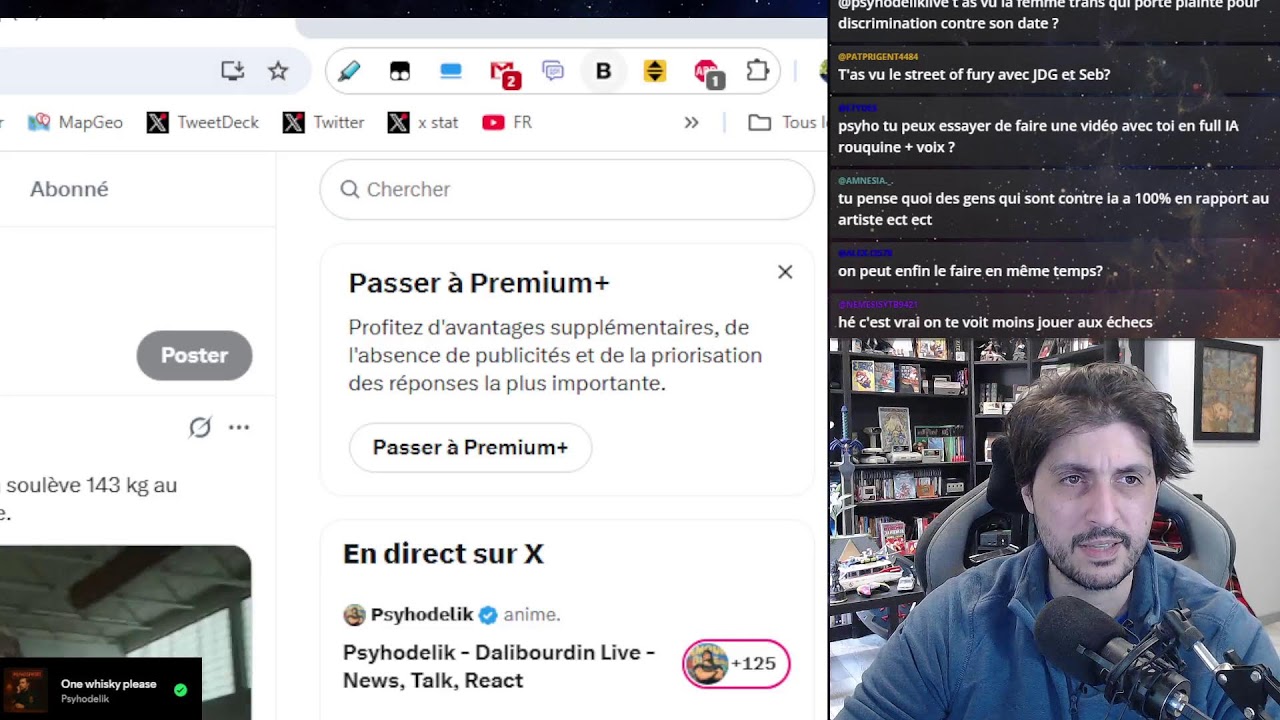Open the Psyhodelik - Dalibourdin Live broadcast title

coord(499,666)
